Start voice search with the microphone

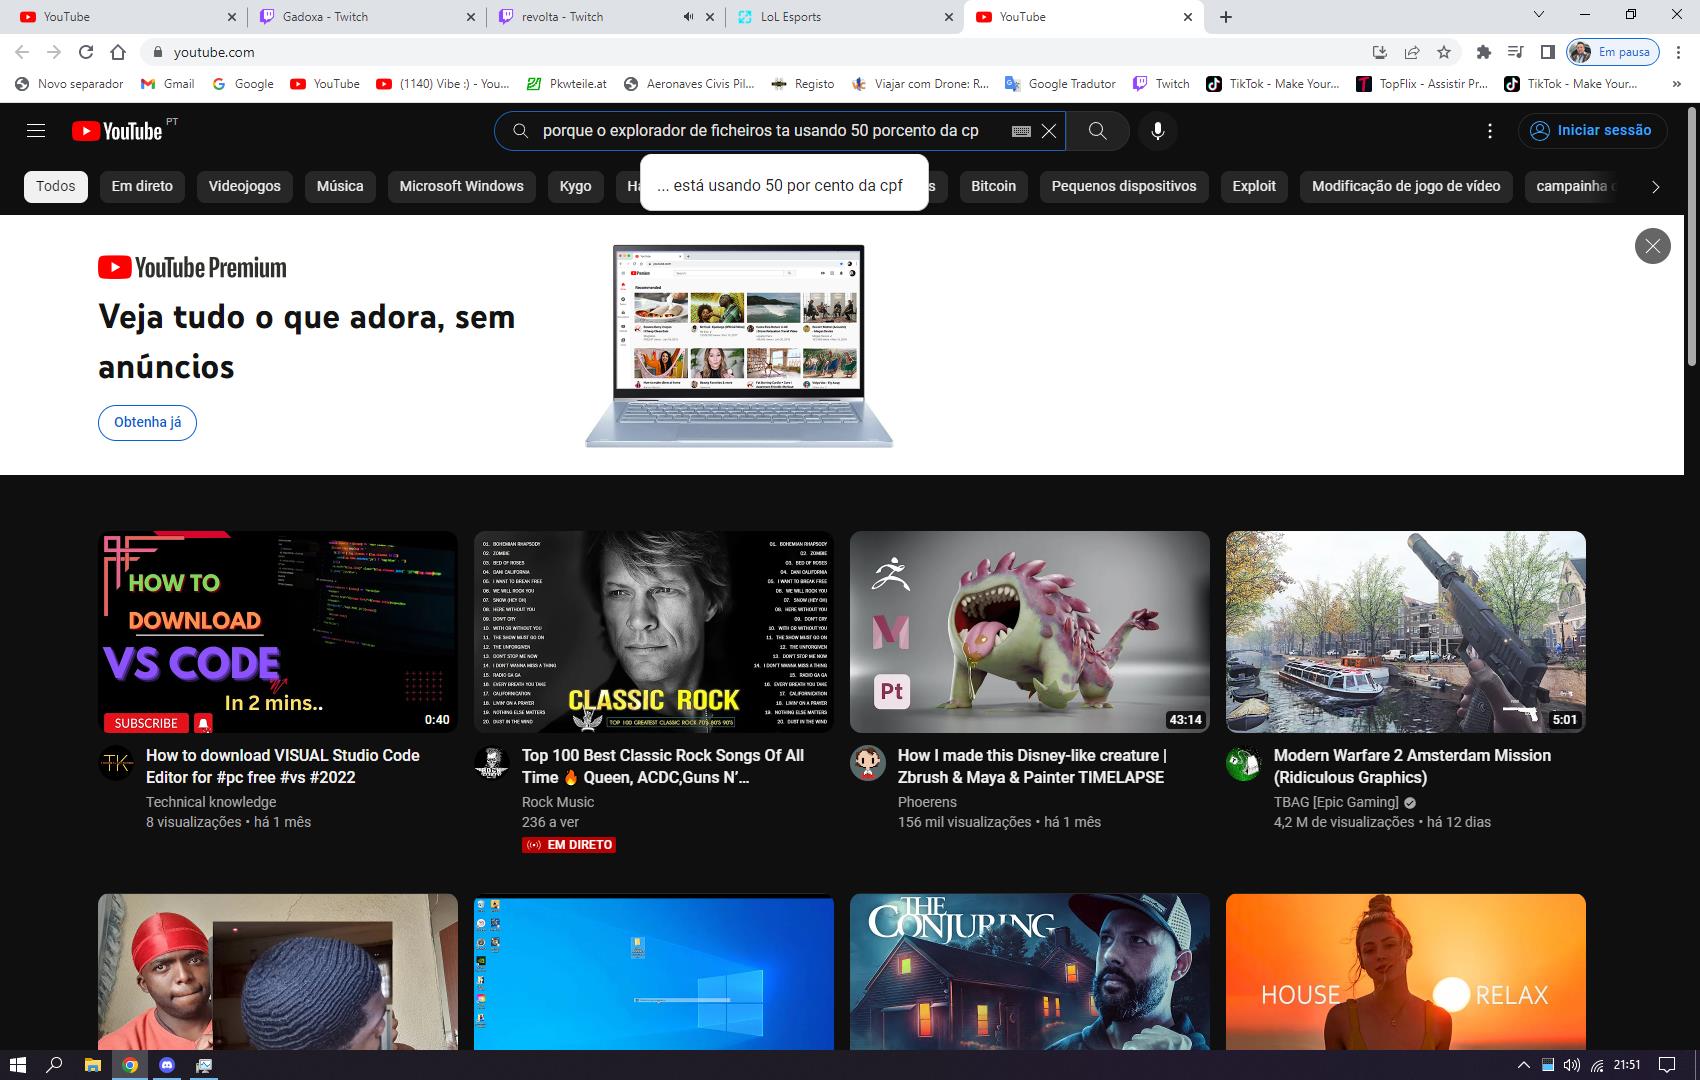tap(1157, 131)
